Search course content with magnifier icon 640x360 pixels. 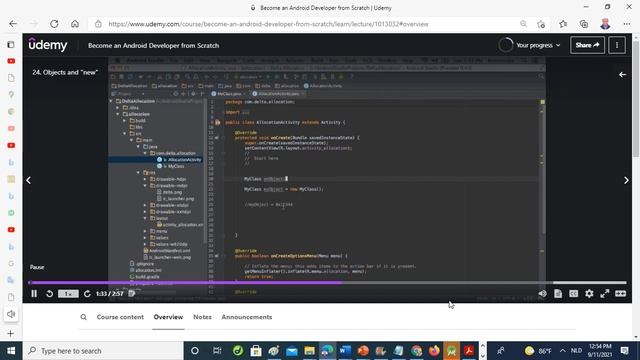84,317
